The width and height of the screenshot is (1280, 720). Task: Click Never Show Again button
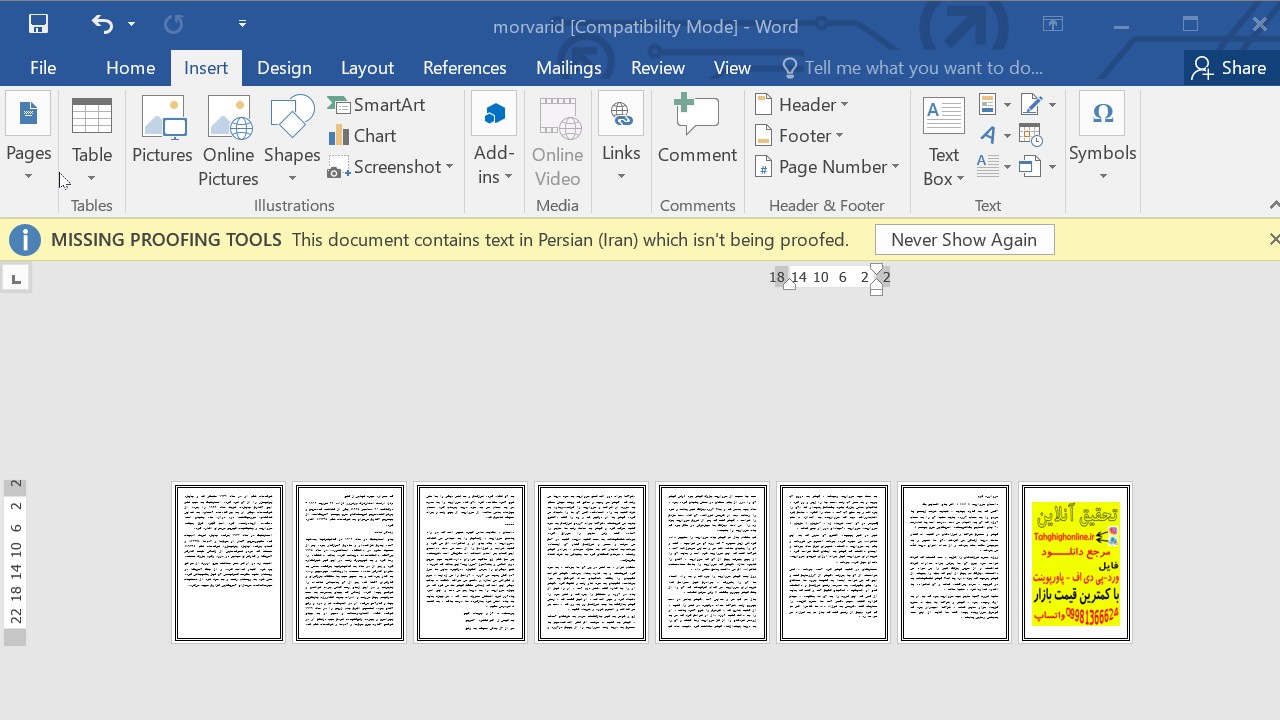tap(964, 240)
